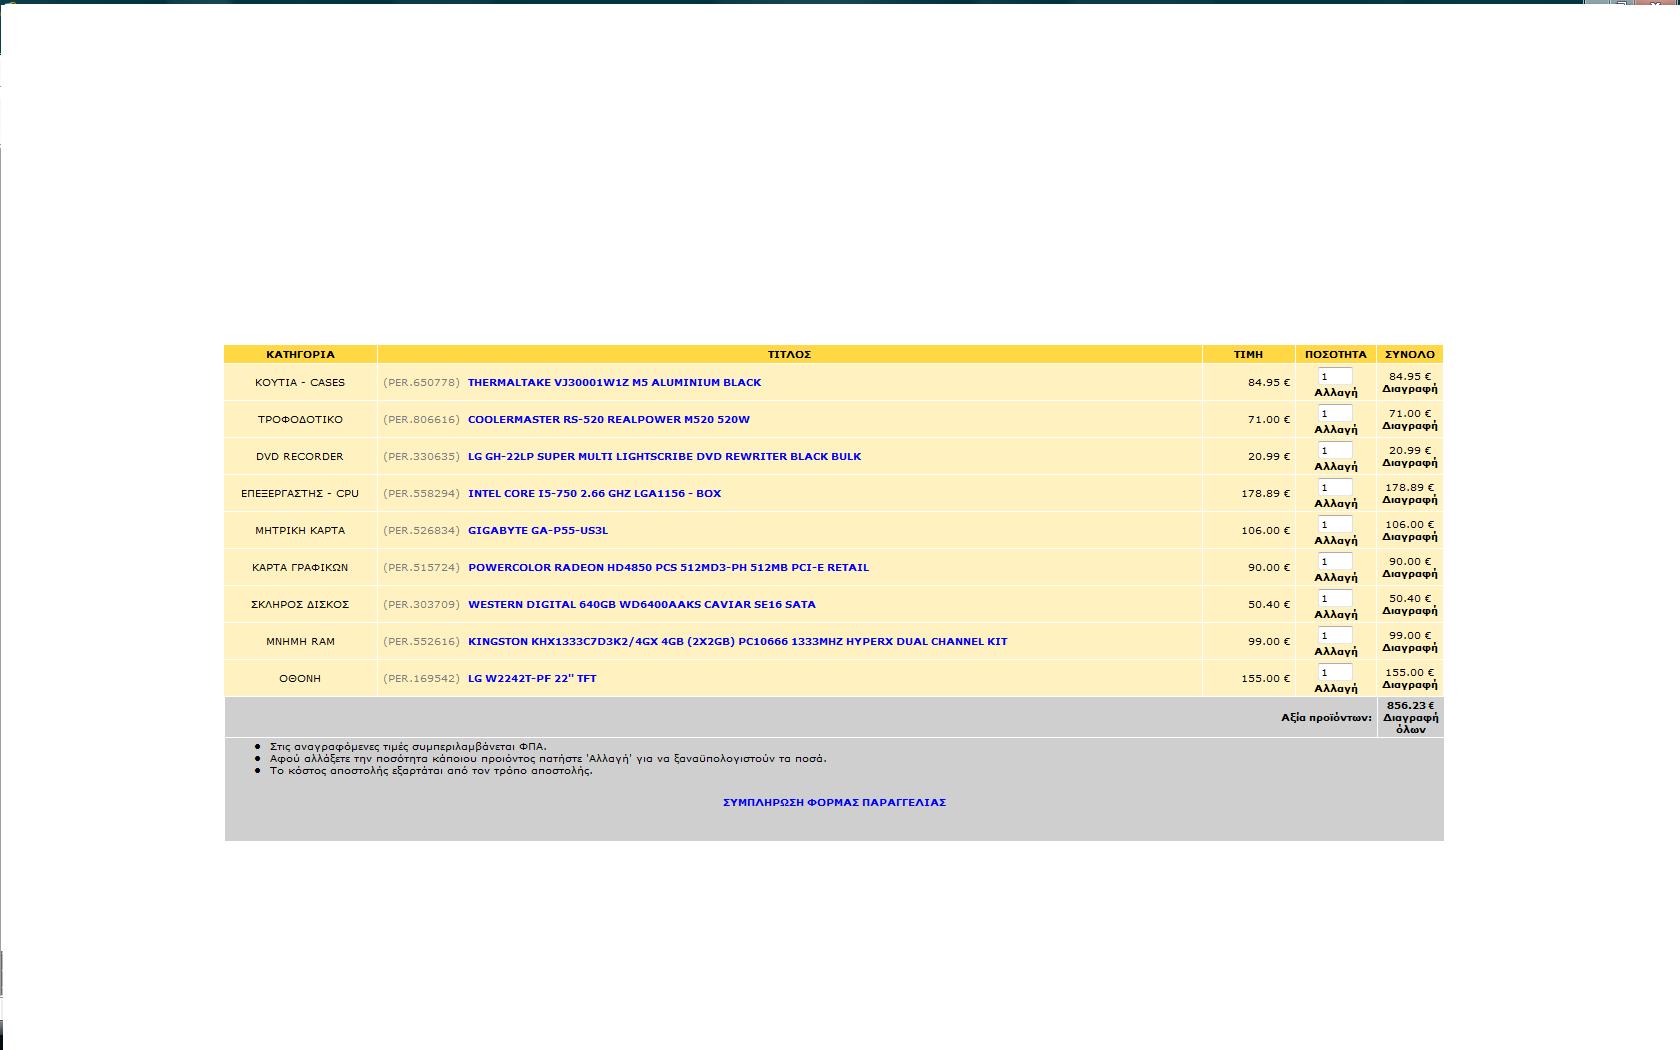This screenshot has height=1050, width=1680.
Task: Open the Western Digital 640GB Caviar link
Action: point(641,604)
